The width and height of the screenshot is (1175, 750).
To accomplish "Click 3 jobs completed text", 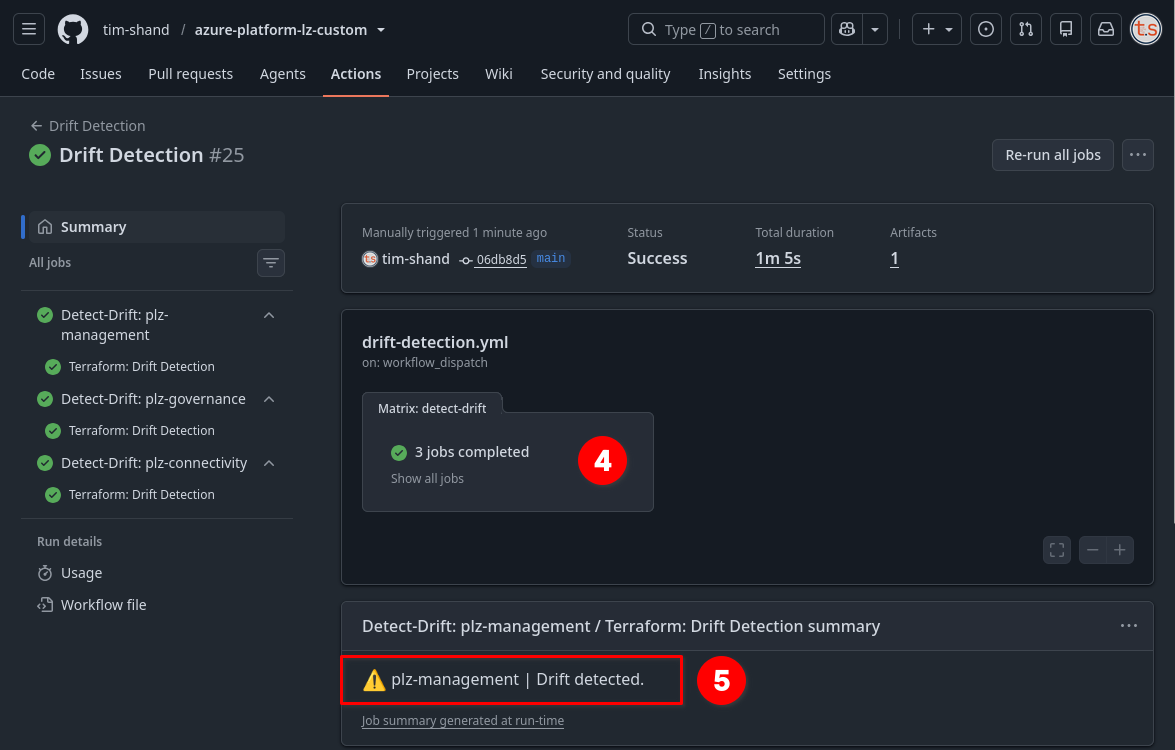I will (x=472, y=452).
